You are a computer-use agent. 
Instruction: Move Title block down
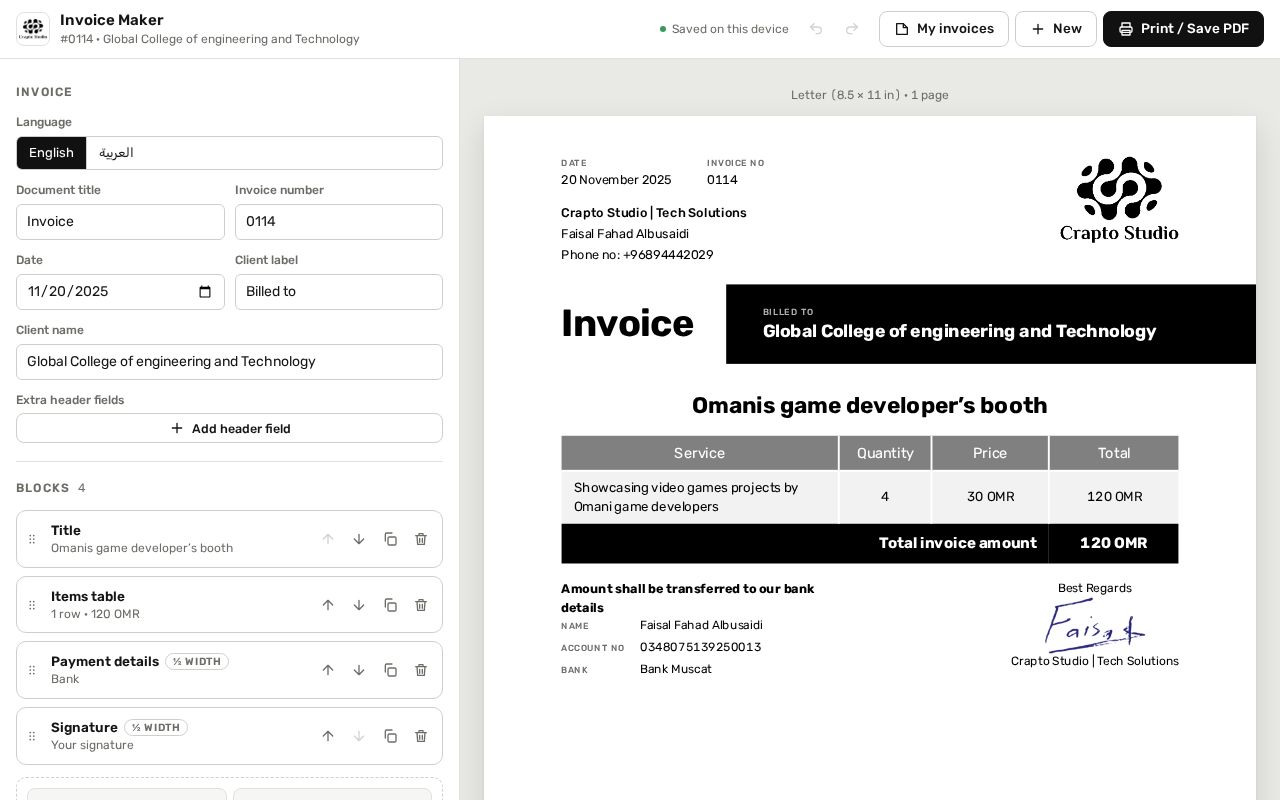point(359,539)
